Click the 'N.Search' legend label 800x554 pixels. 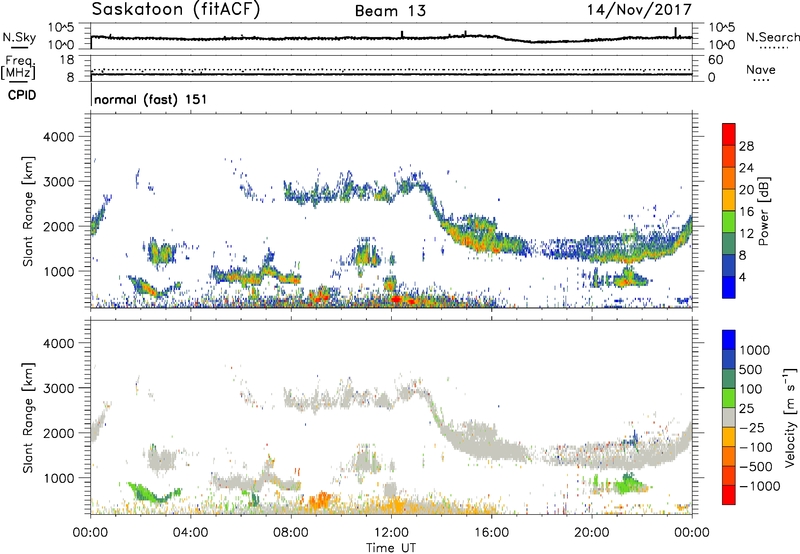(772, 37)
